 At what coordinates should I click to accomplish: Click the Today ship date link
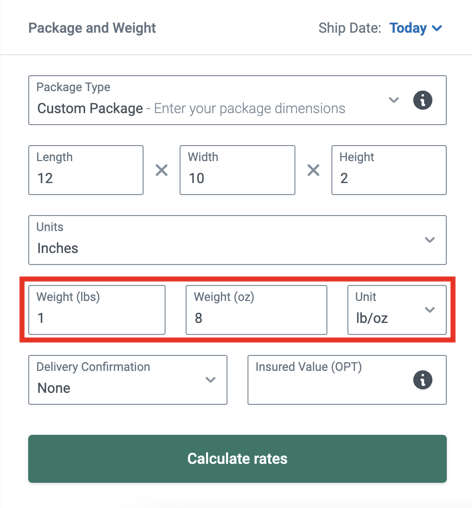408,28
